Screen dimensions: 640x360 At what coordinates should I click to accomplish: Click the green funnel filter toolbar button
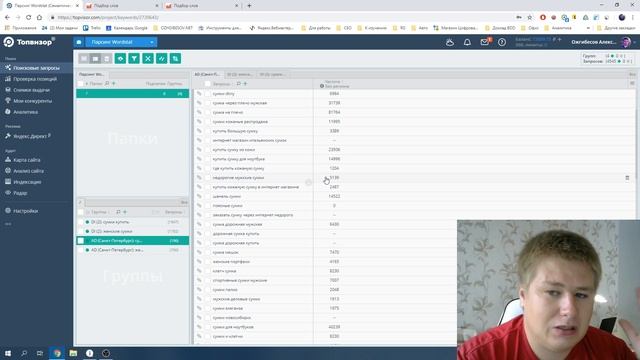point(134,59)
